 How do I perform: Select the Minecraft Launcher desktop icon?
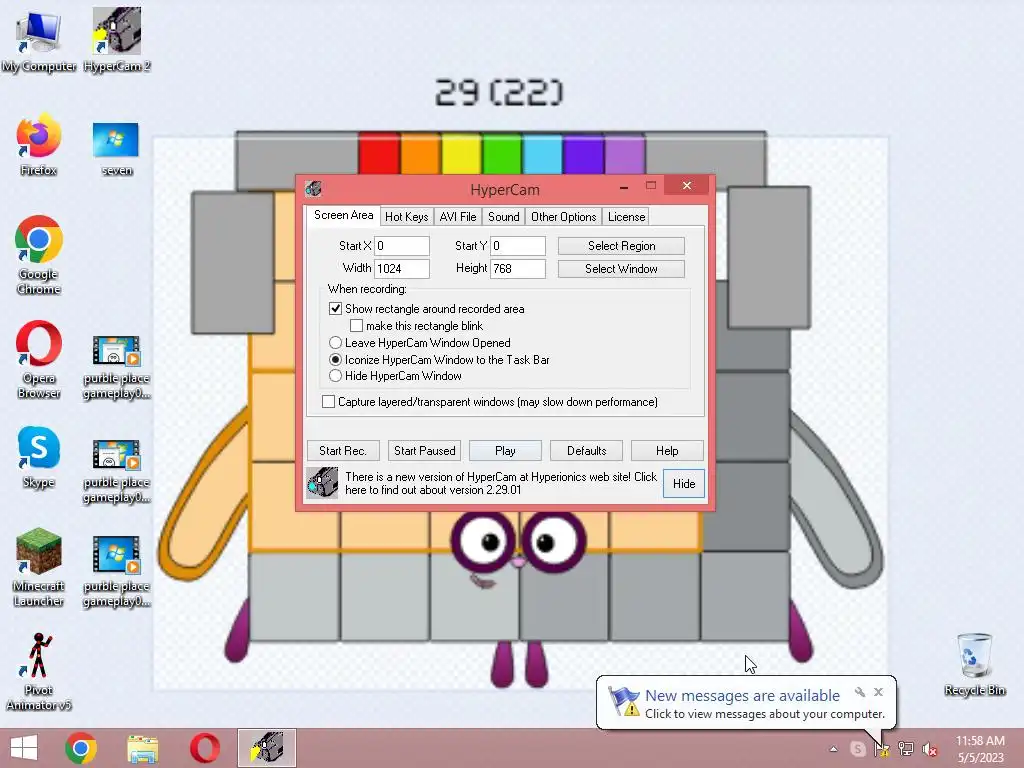39,567
